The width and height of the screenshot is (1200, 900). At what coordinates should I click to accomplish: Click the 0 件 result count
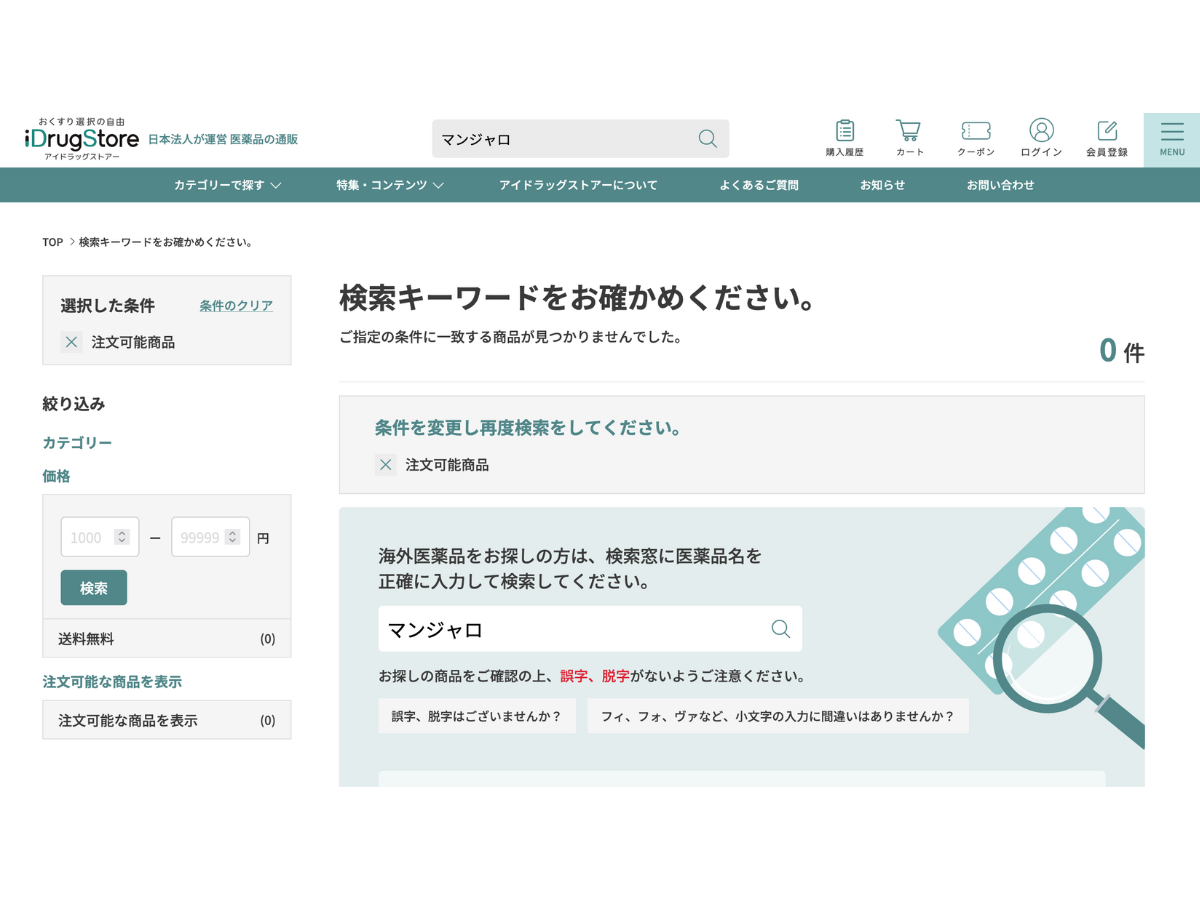[1121, 350]
